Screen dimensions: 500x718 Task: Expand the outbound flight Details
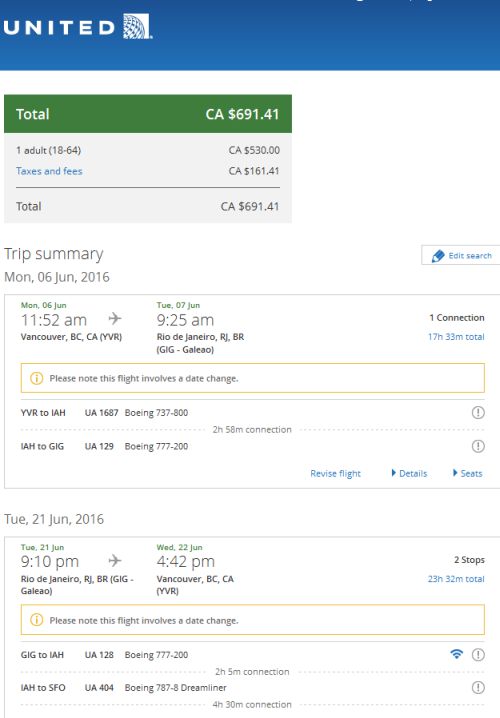click(x=409, y=473)
